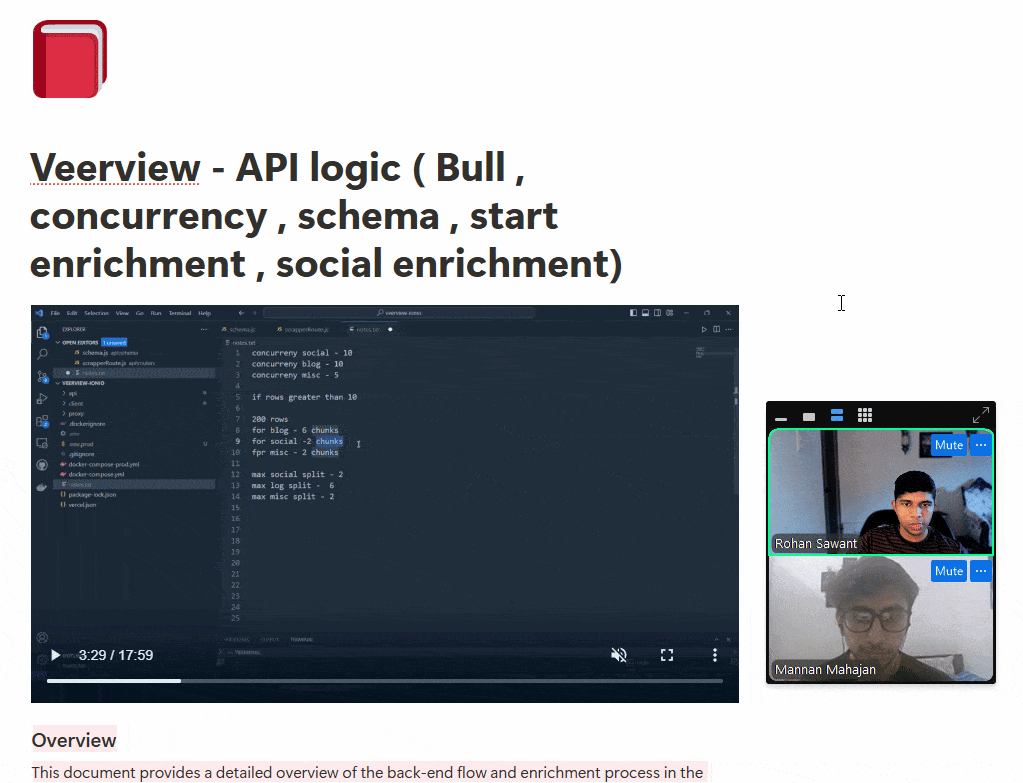
Task: Open the Terminal menu in VS Code
Action: 180,313
